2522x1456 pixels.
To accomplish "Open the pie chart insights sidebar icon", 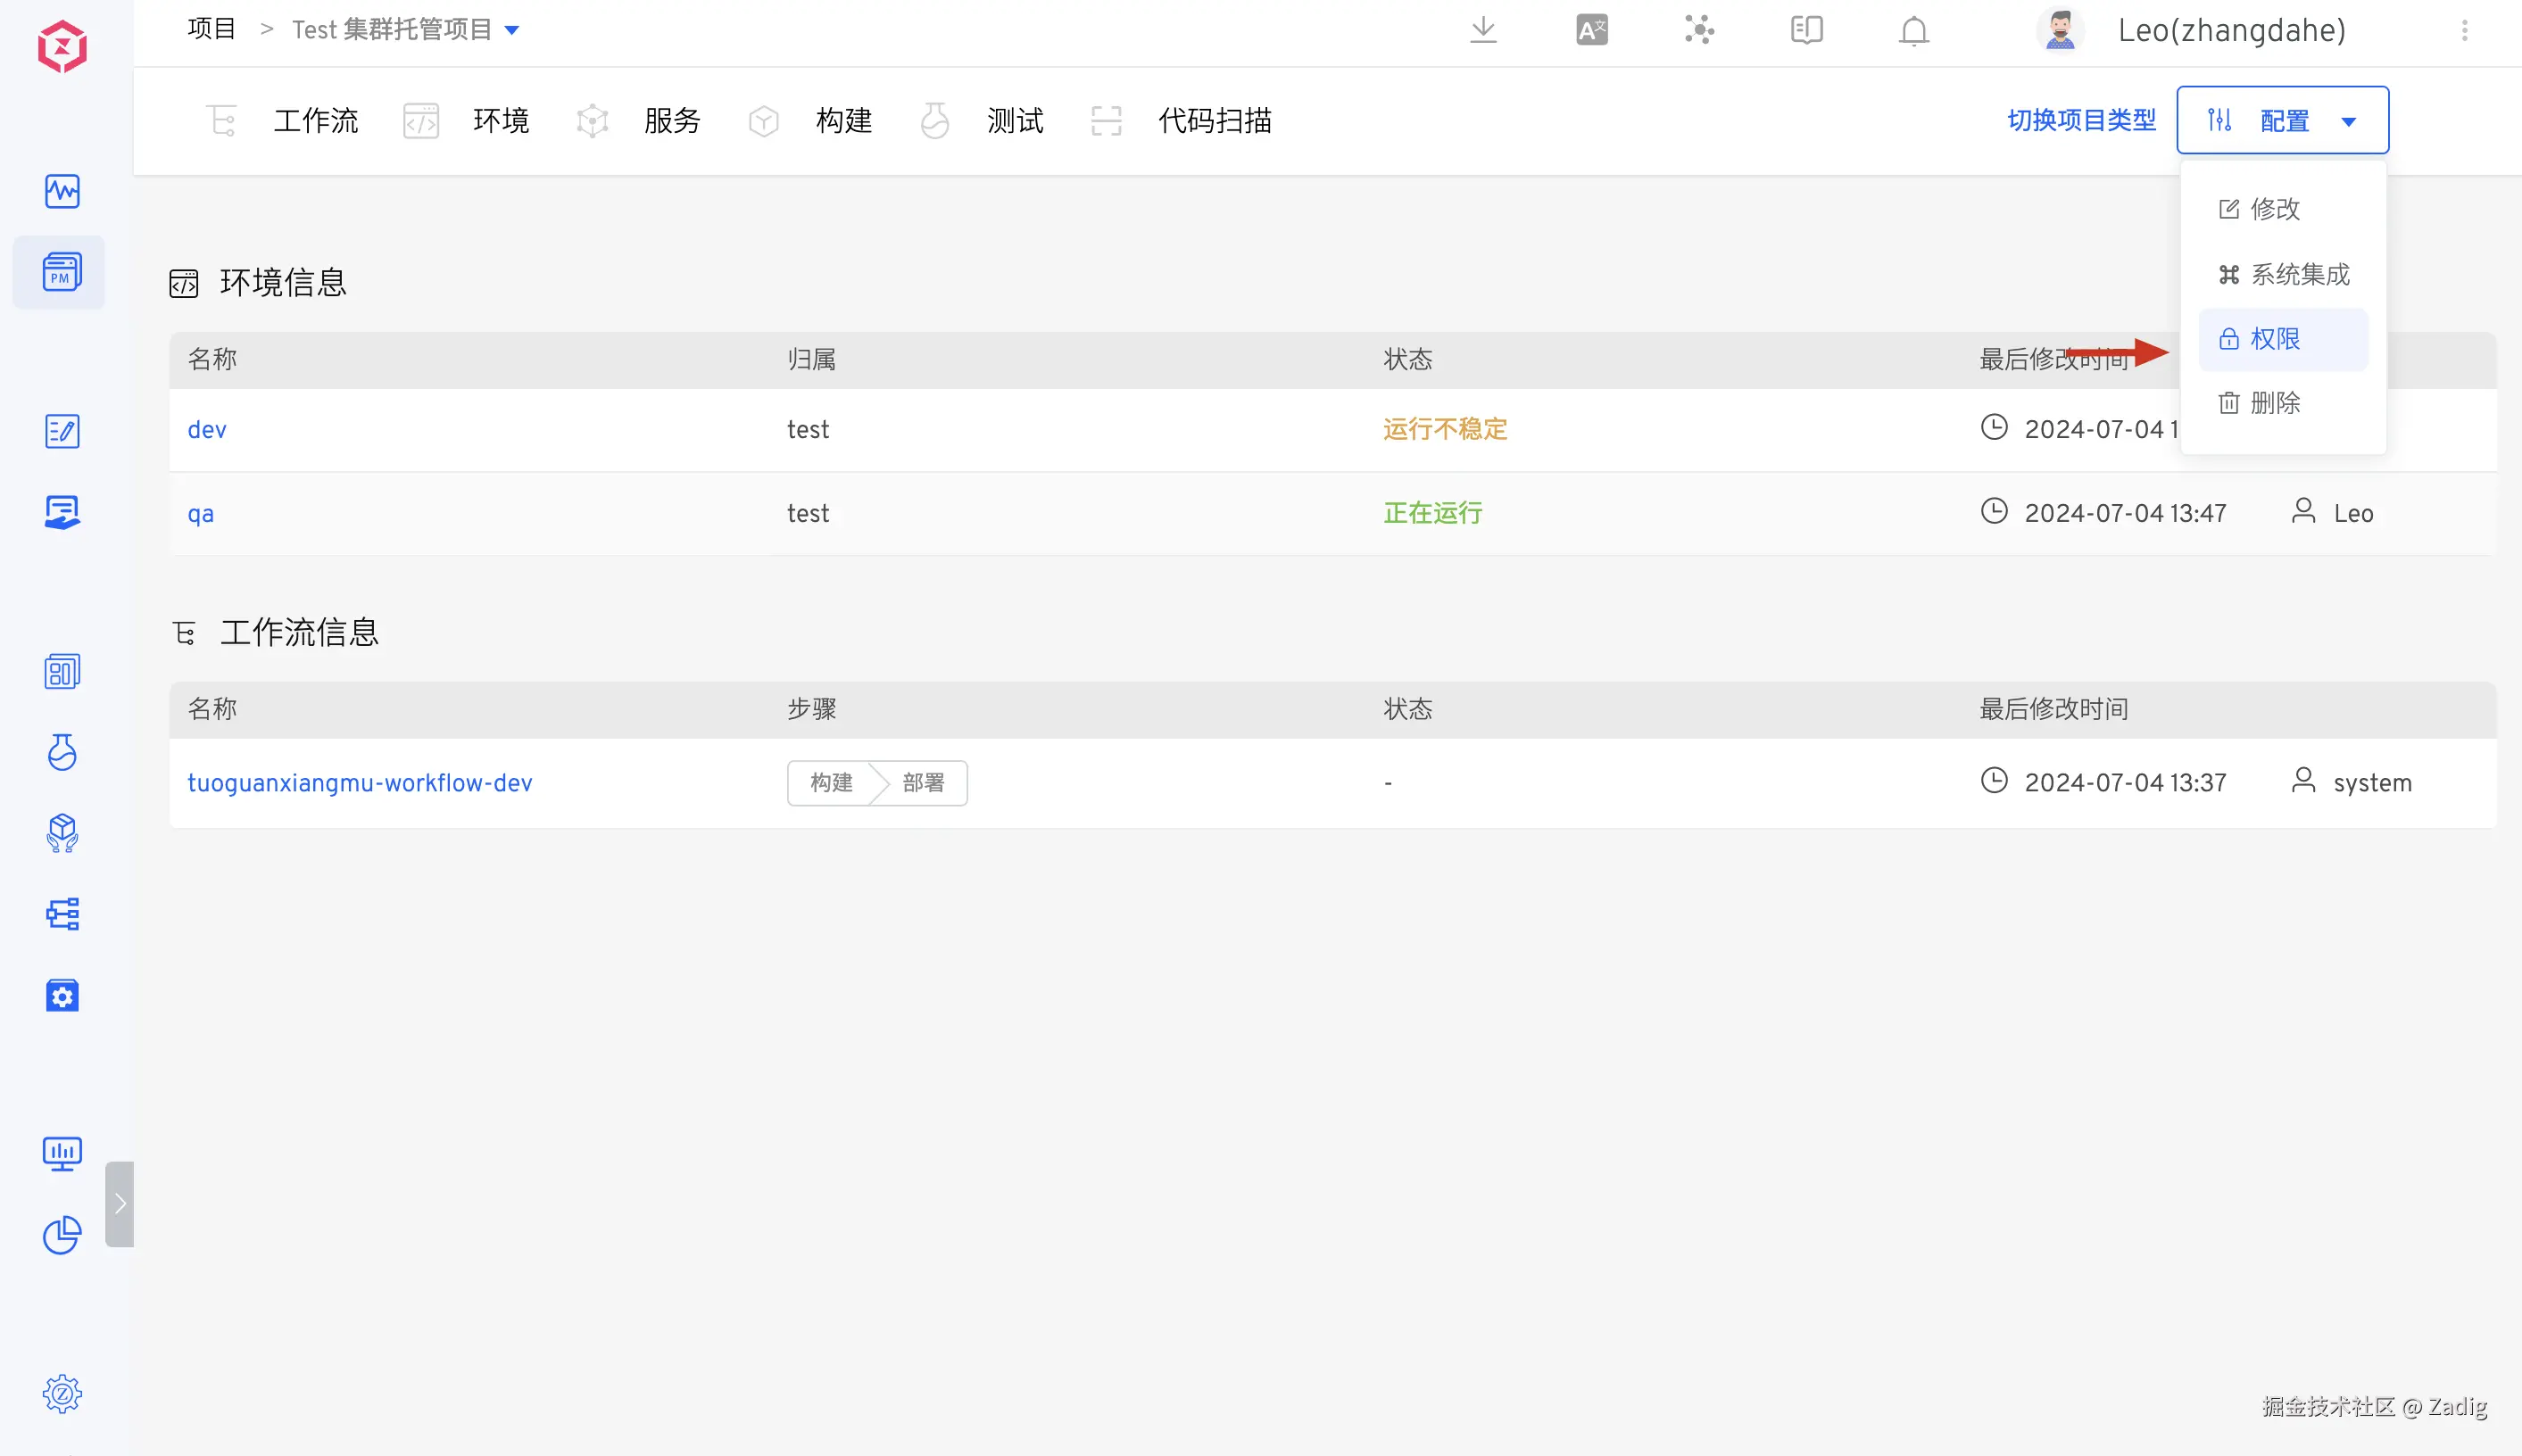I will coord(62,1235).
